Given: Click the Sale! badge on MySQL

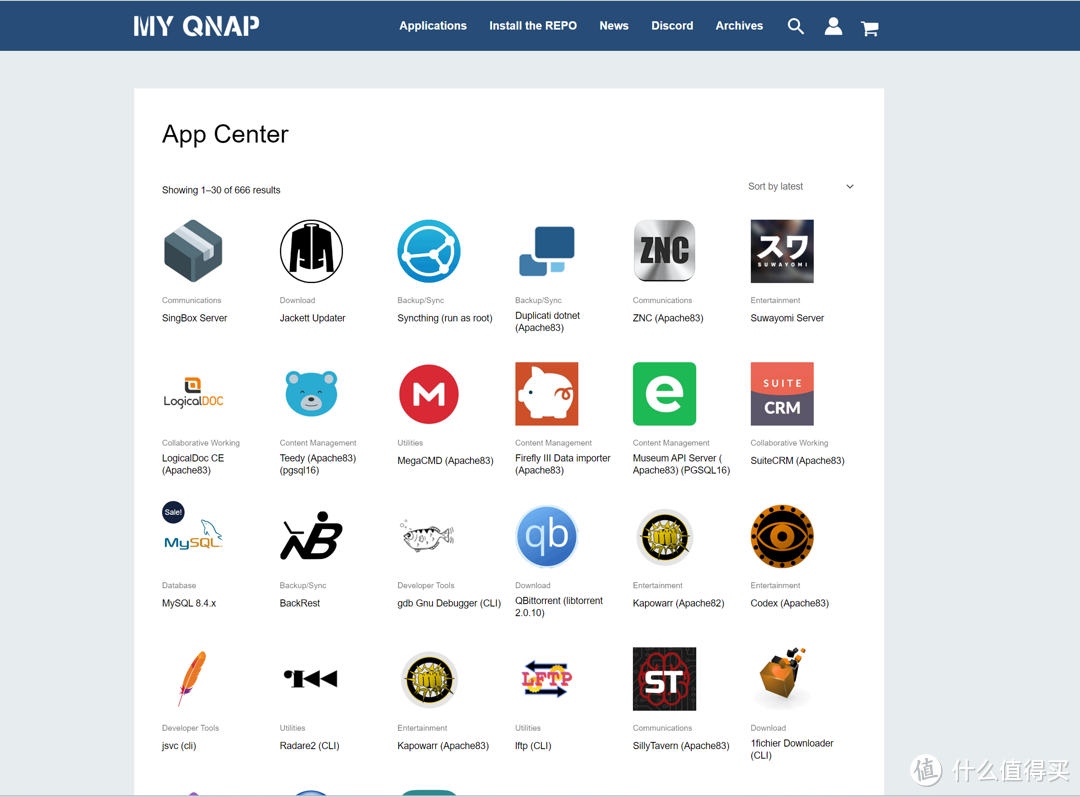Looking at the screenshot, I should click(174, 512).
